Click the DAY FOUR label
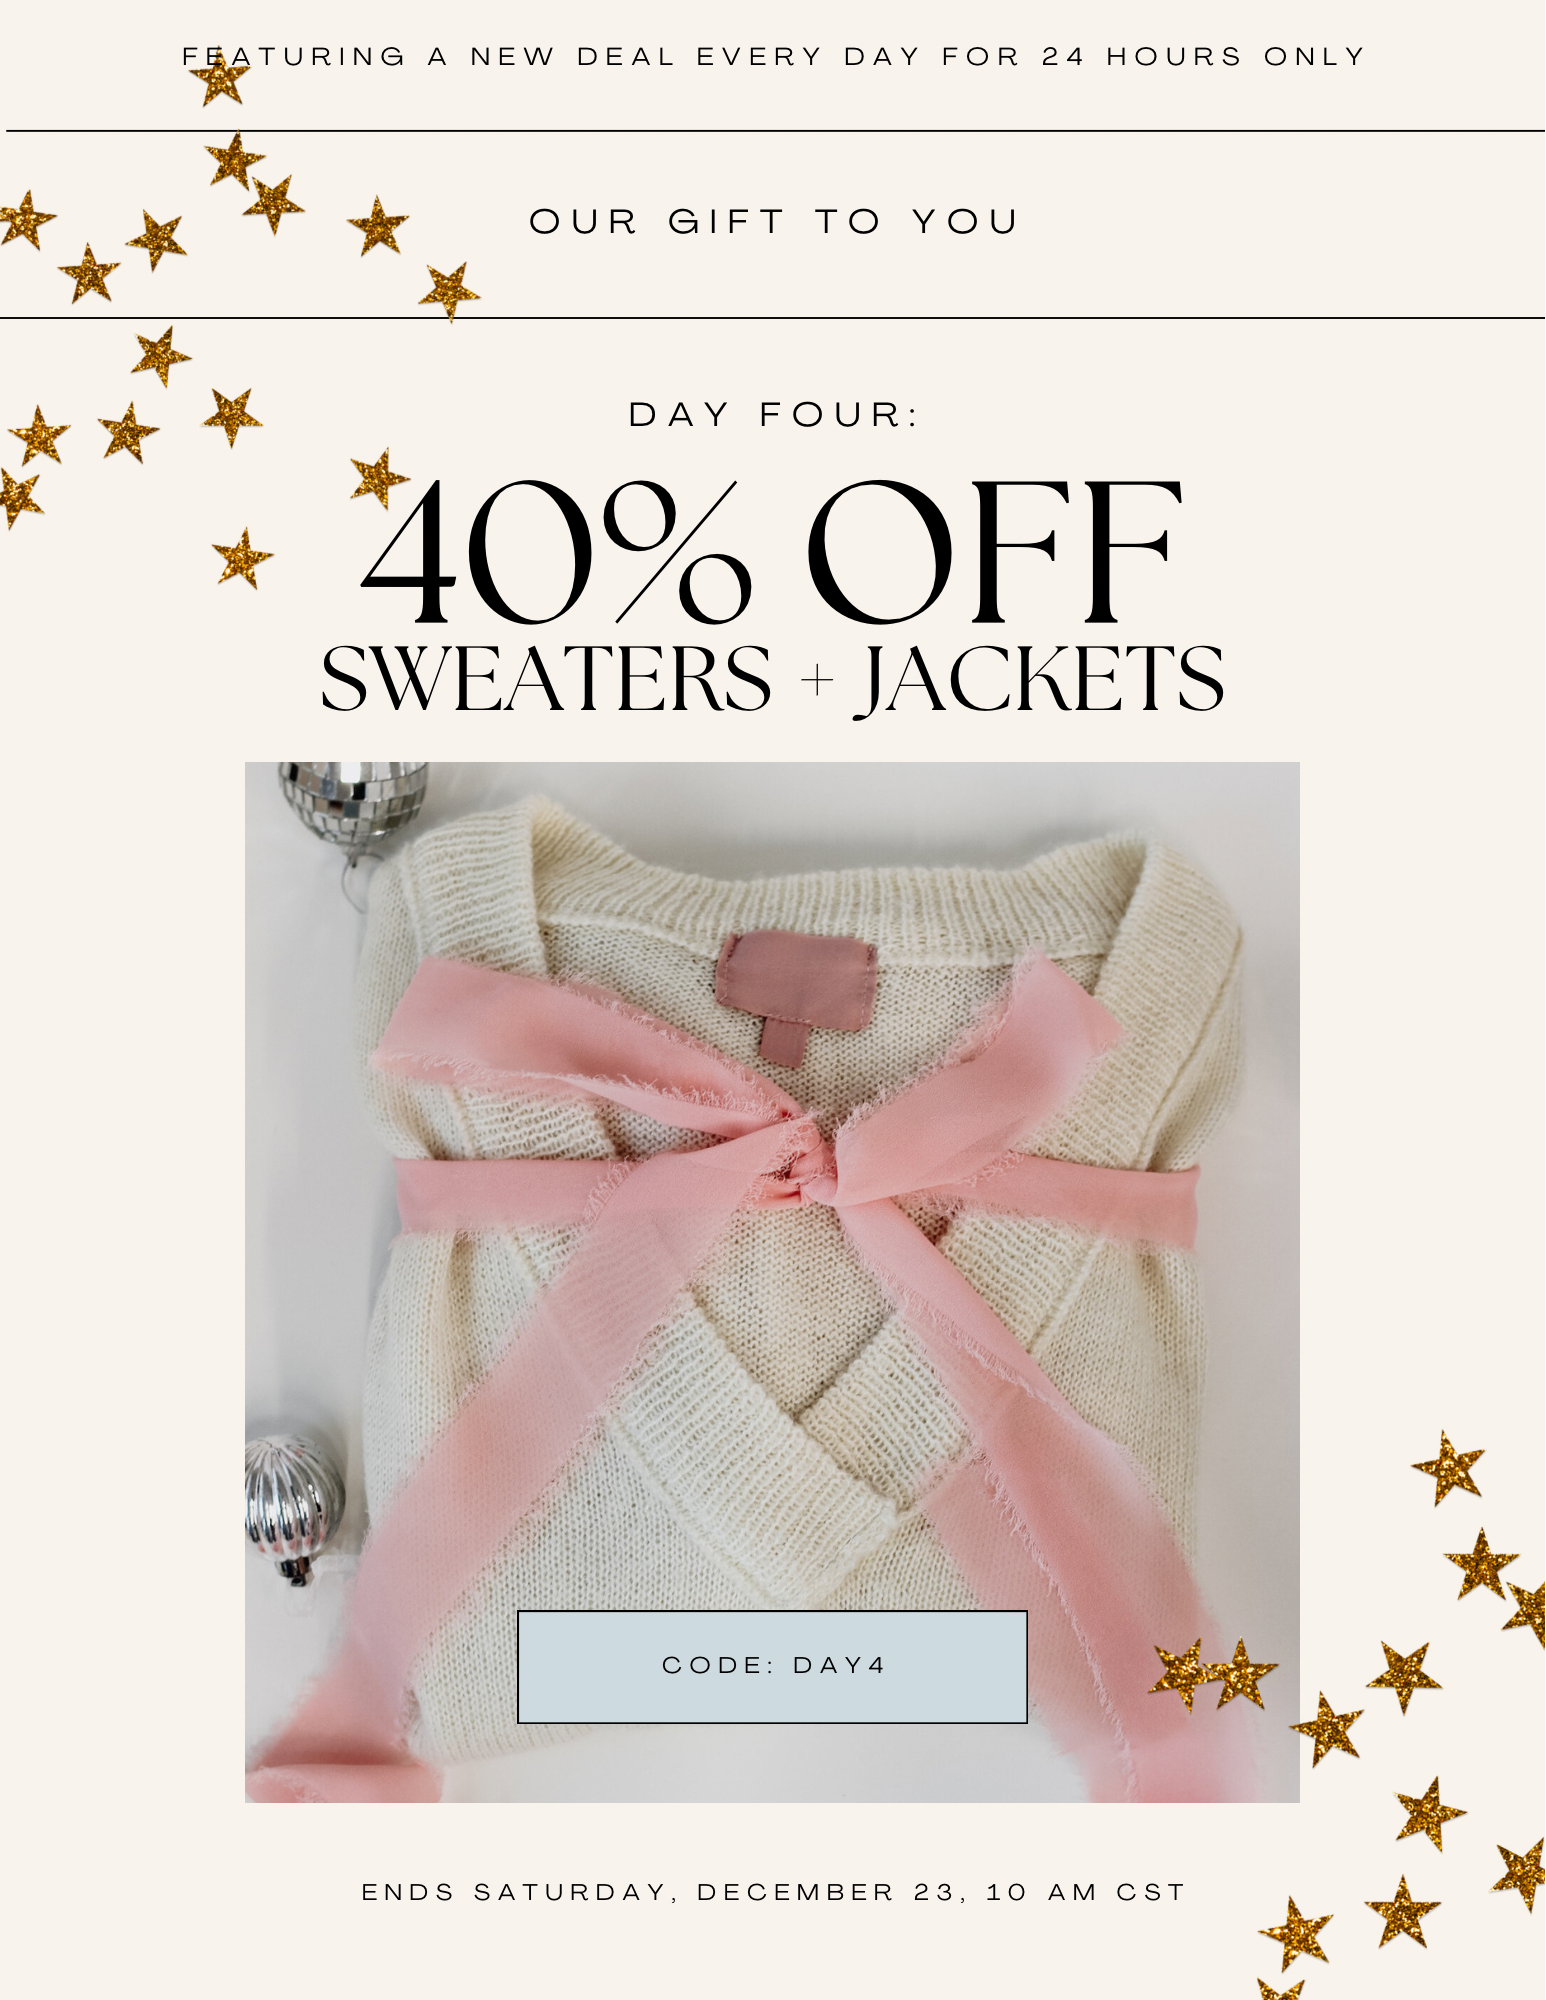The image size is (1546, 2000). (x=773, y=414)
